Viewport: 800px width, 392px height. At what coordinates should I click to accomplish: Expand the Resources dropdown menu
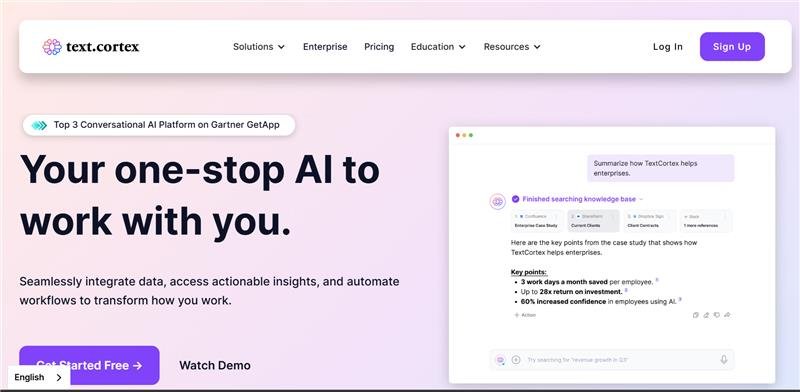(x=512, y=46)
